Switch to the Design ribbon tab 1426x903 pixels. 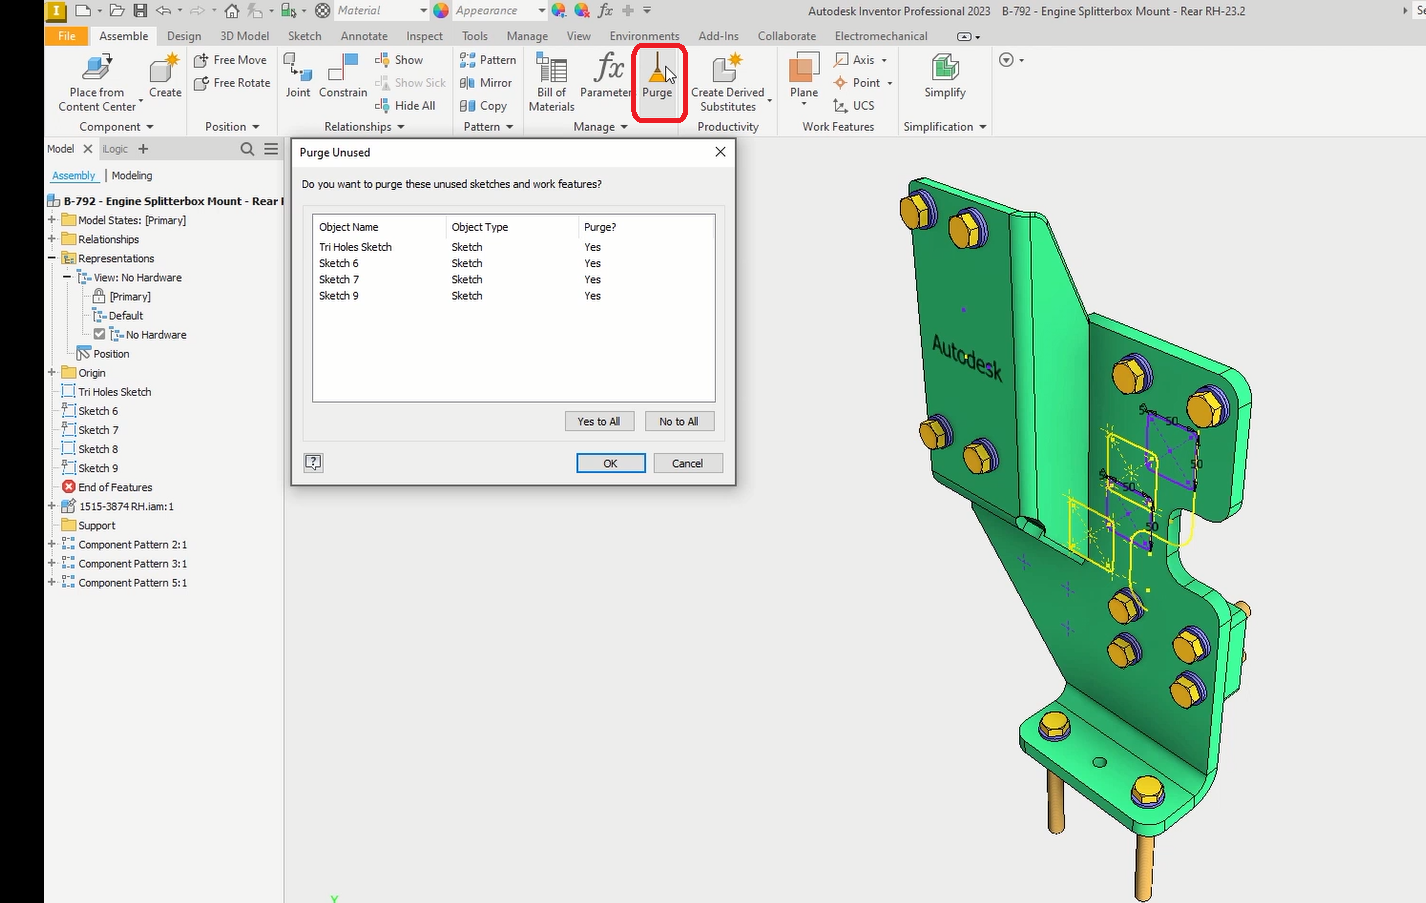[x=184, y=36]
